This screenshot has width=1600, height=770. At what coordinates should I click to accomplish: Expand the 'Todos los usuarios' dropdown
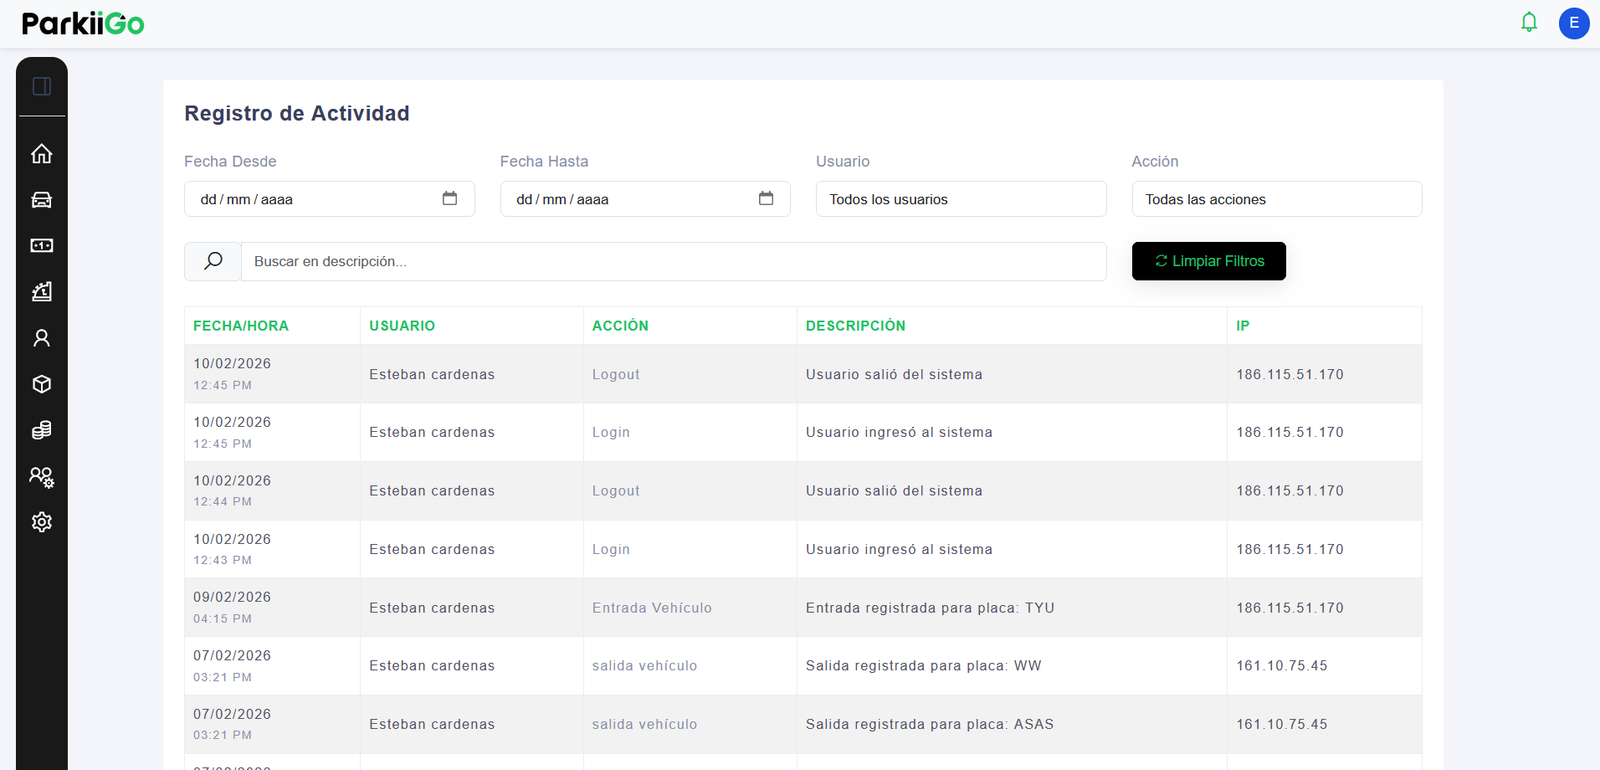tap(960, 199)
